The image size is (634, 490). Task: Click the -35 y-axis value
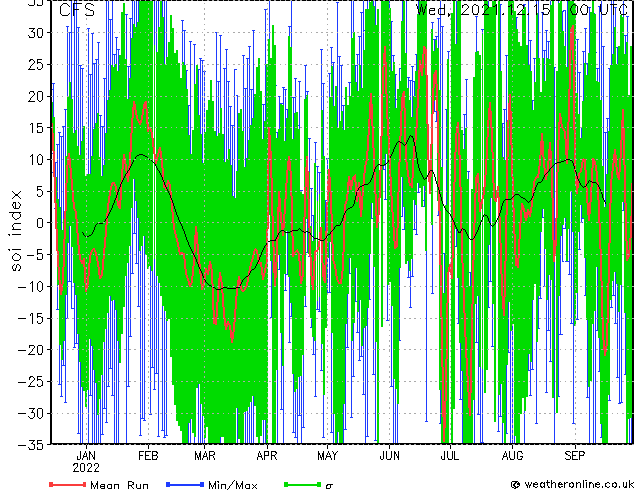[x=31, y=445]
